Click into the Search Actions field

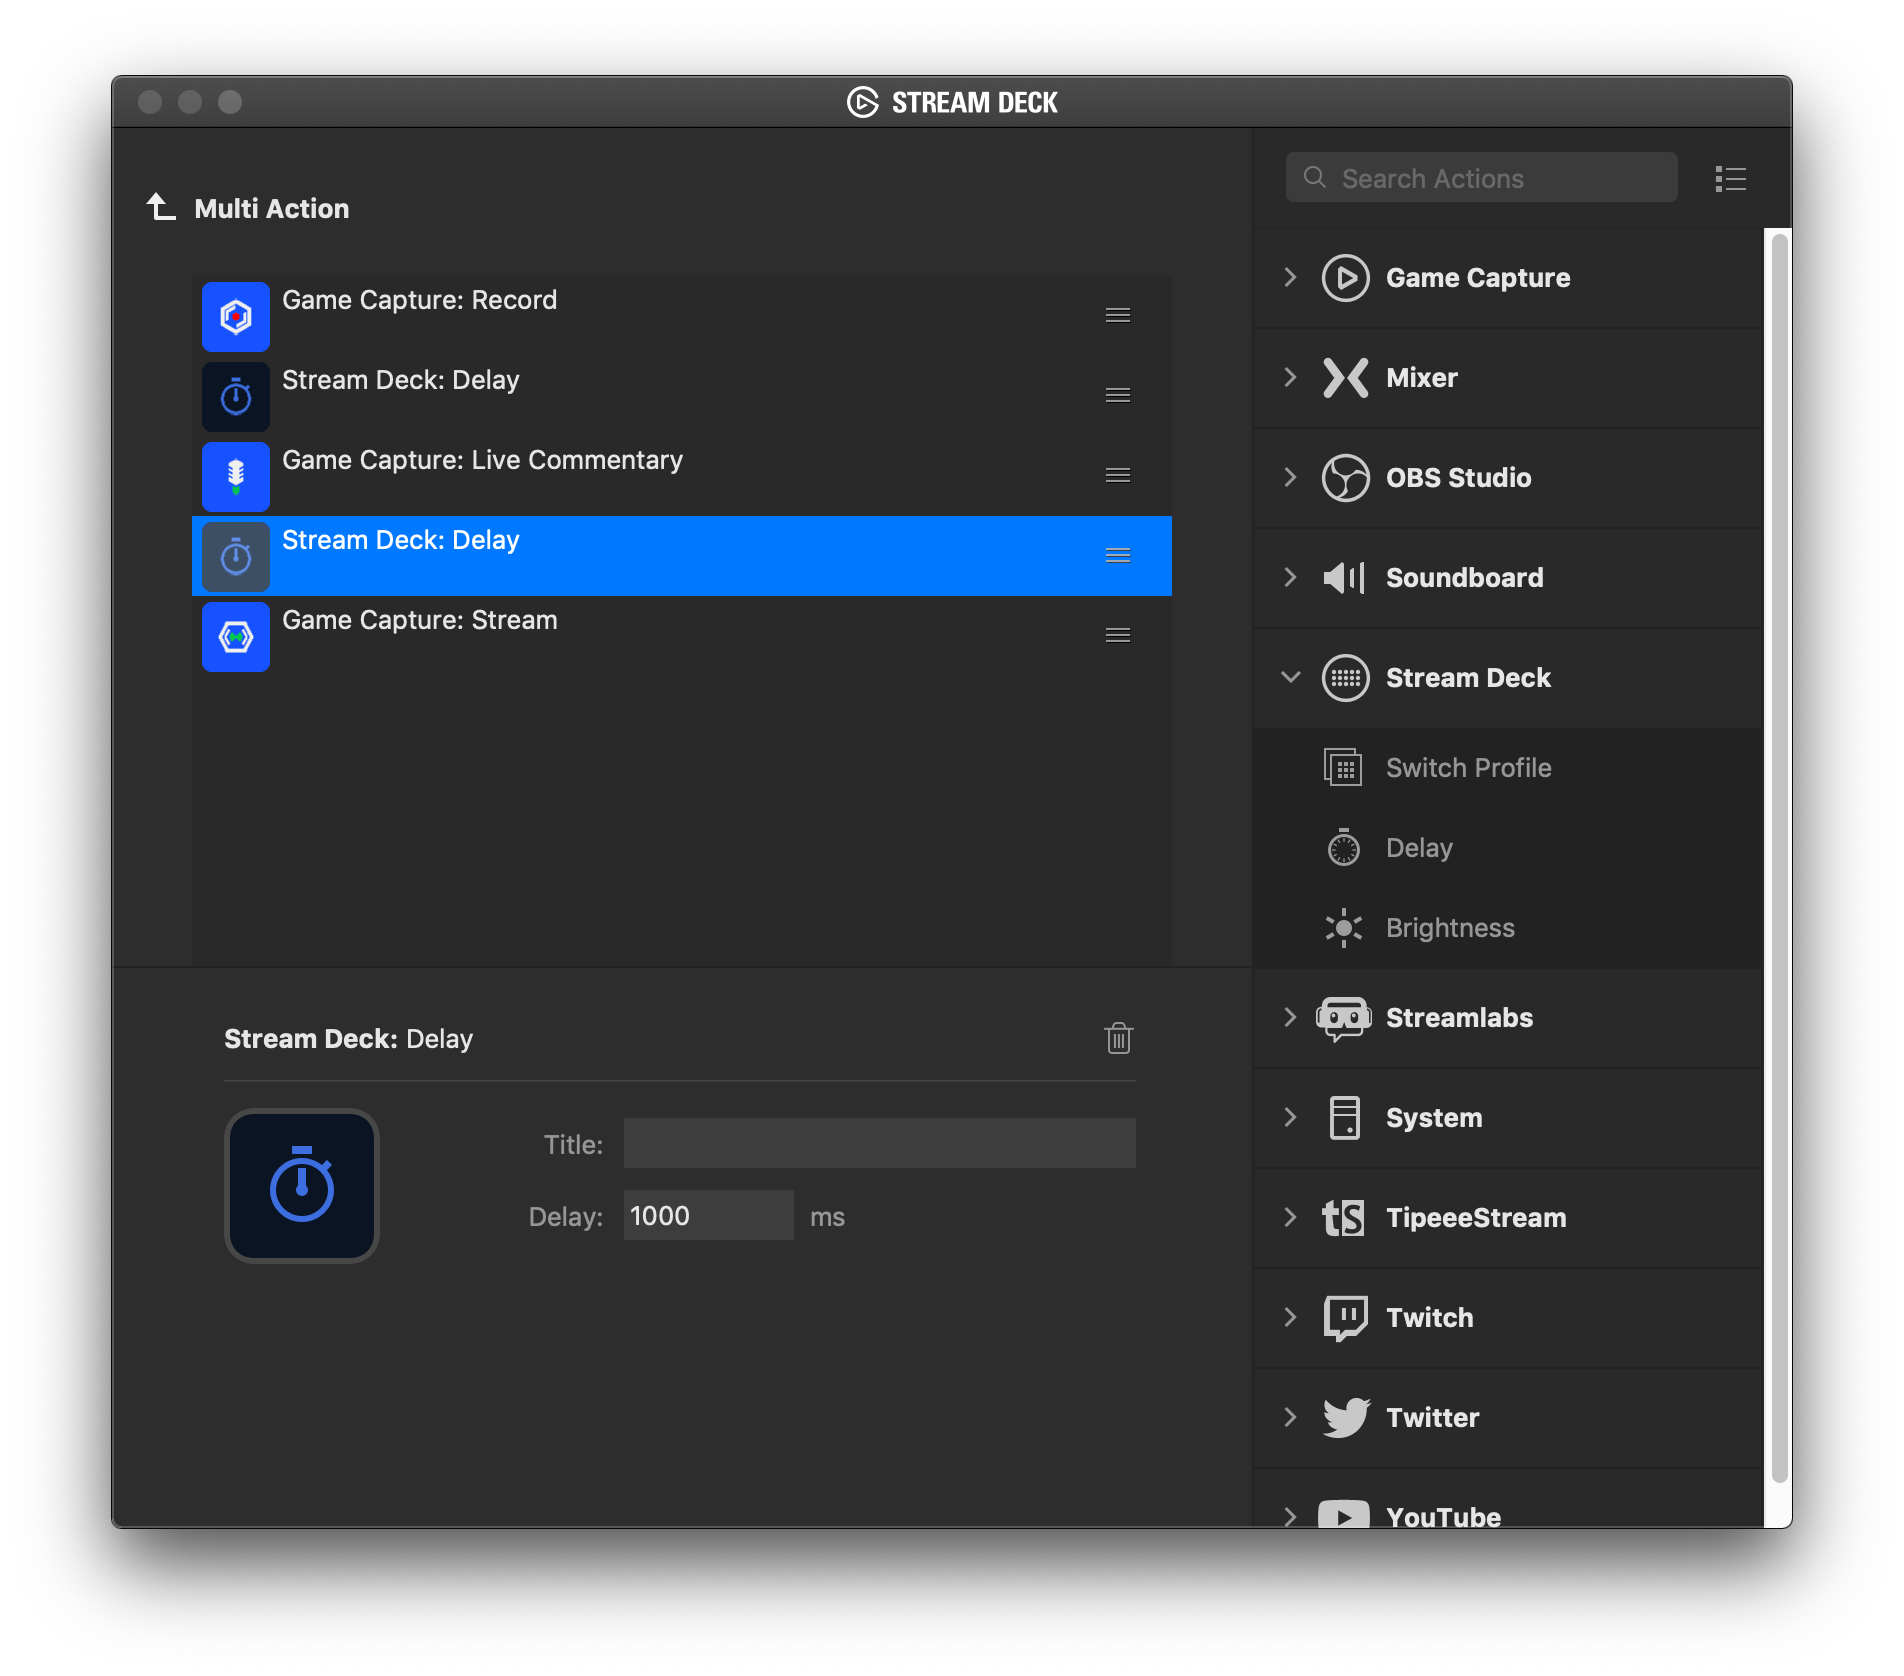coord(1482,177)
